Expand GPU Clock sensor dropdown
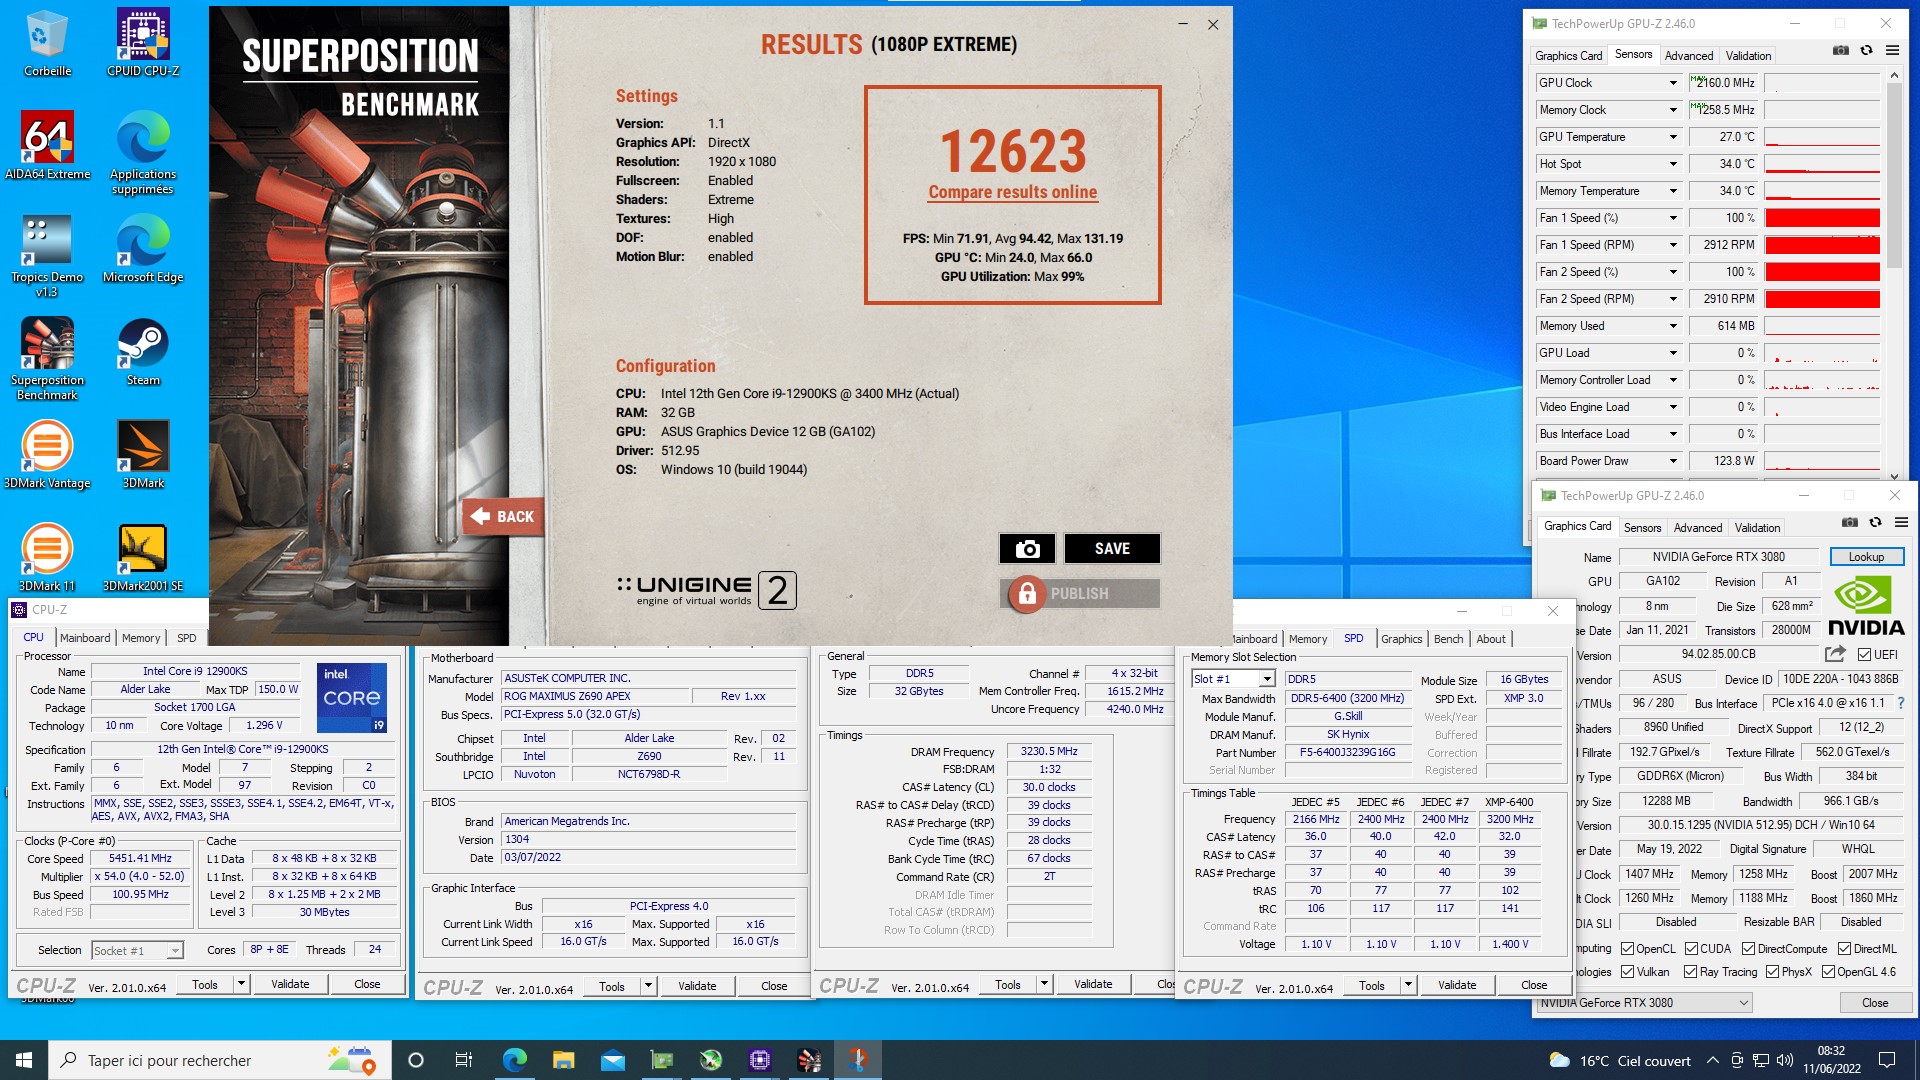This screenshot has height=1080, width=1920. click(1672, 83)
